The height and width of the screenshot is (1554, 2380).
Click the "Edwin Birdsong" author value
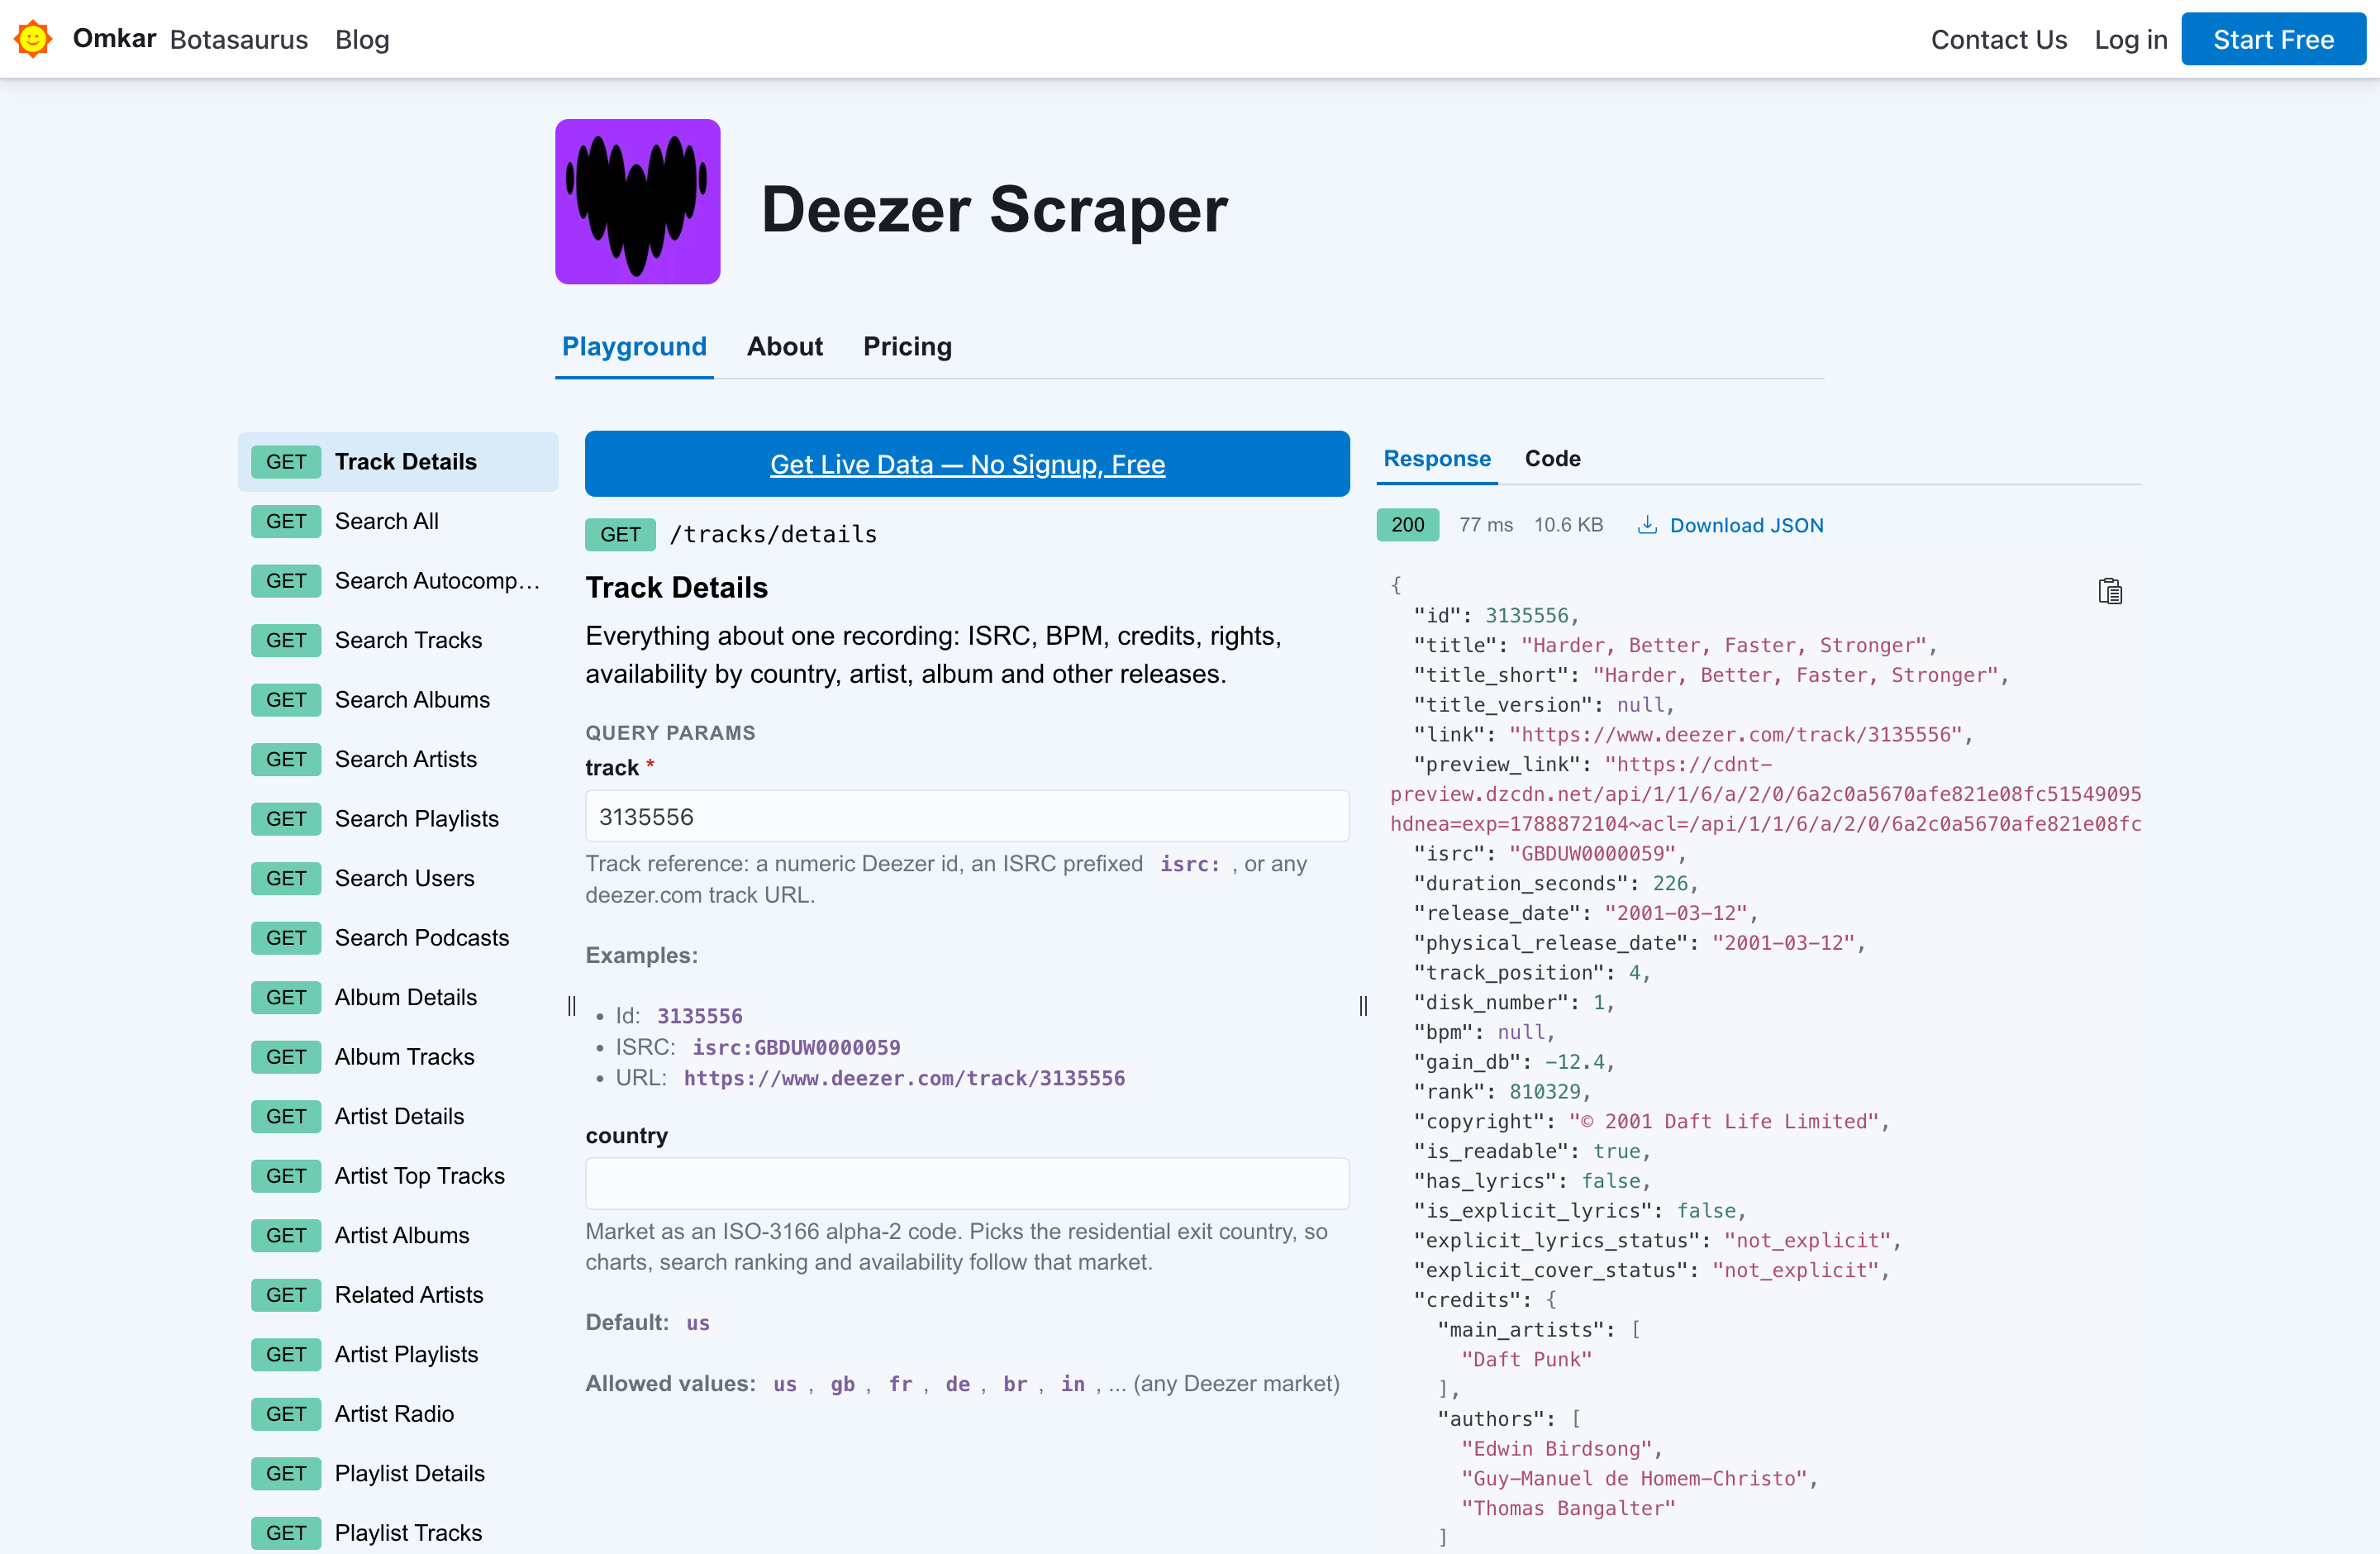(x=1556, y=1449)
